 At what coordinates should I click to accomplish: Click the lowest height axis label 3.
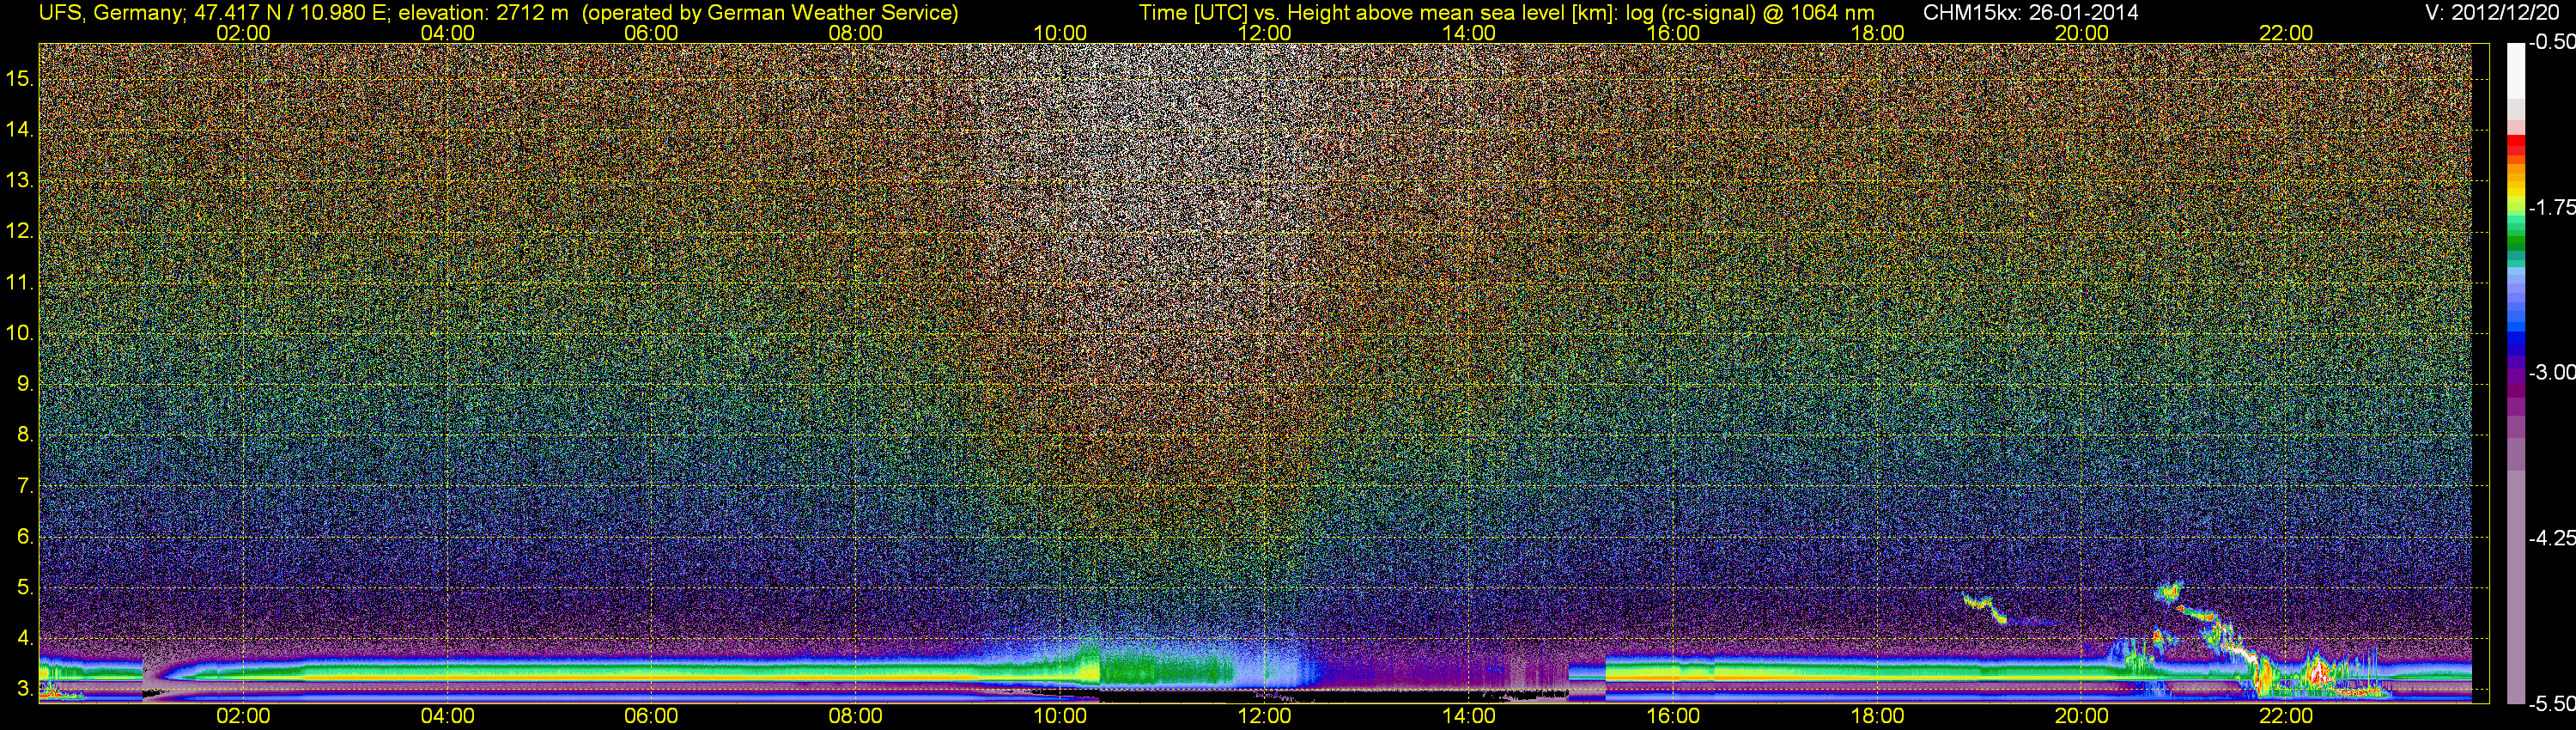coord(26,689)
